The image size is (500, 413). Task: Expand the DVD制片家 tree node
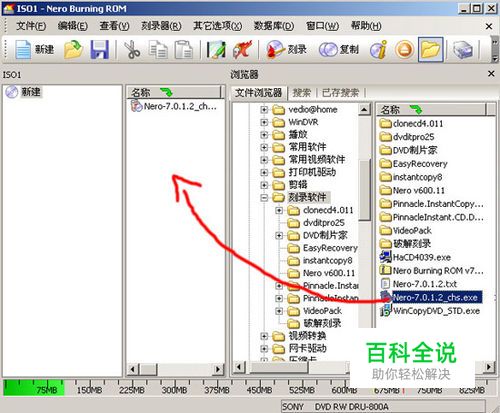tap(279, 236)
